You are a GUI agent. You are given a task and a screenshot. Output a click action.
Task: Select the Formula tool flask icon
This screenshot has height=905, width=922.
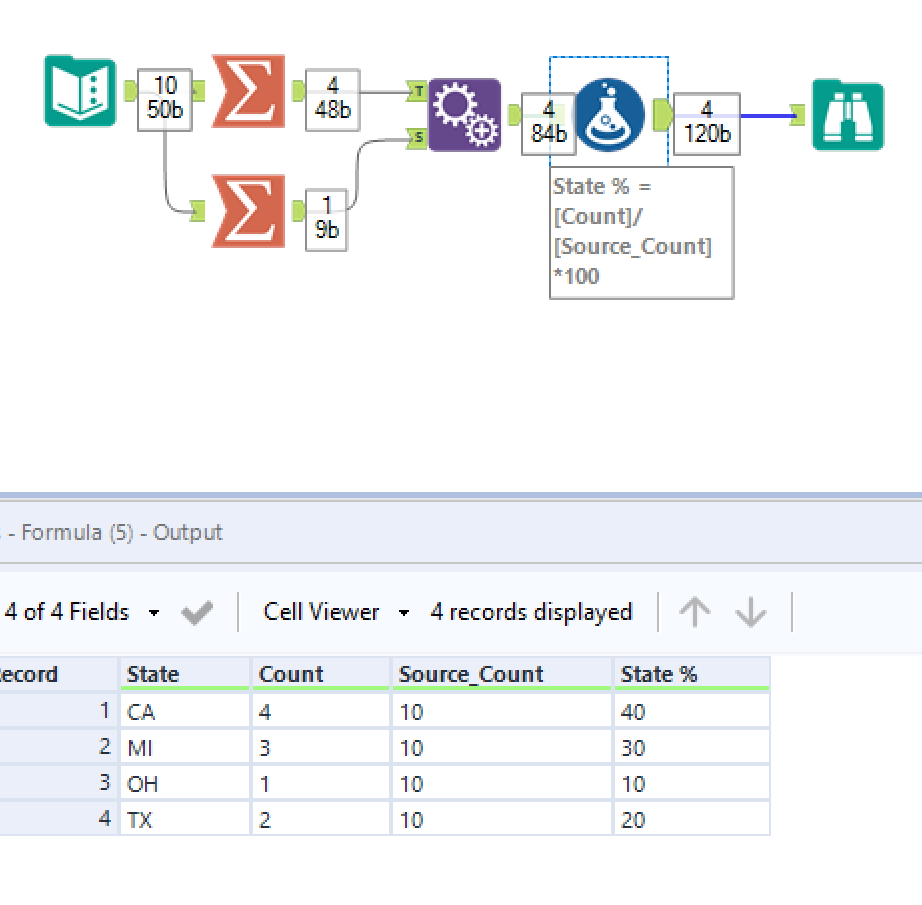click(x=609, y=115)
